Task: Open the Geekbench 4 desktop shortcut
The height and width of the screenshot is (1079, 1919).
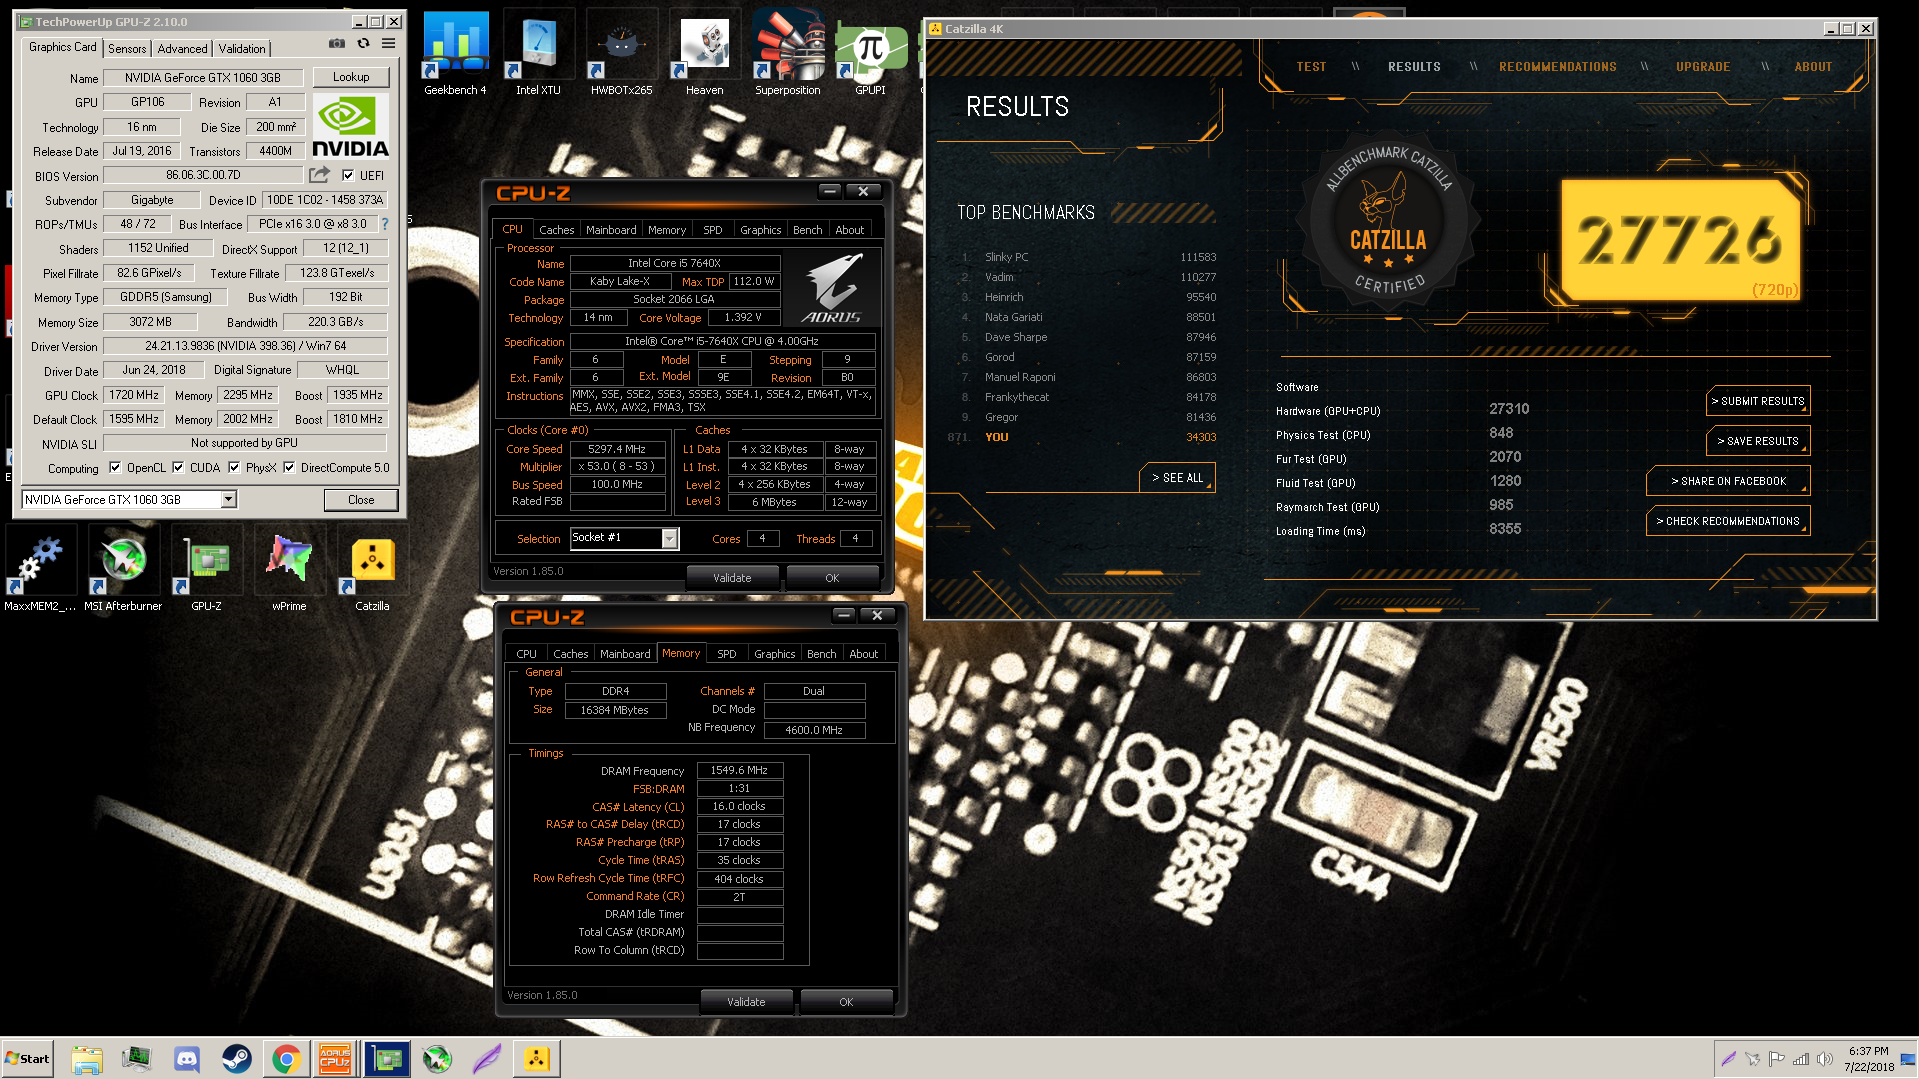Action: coord(455,52)
